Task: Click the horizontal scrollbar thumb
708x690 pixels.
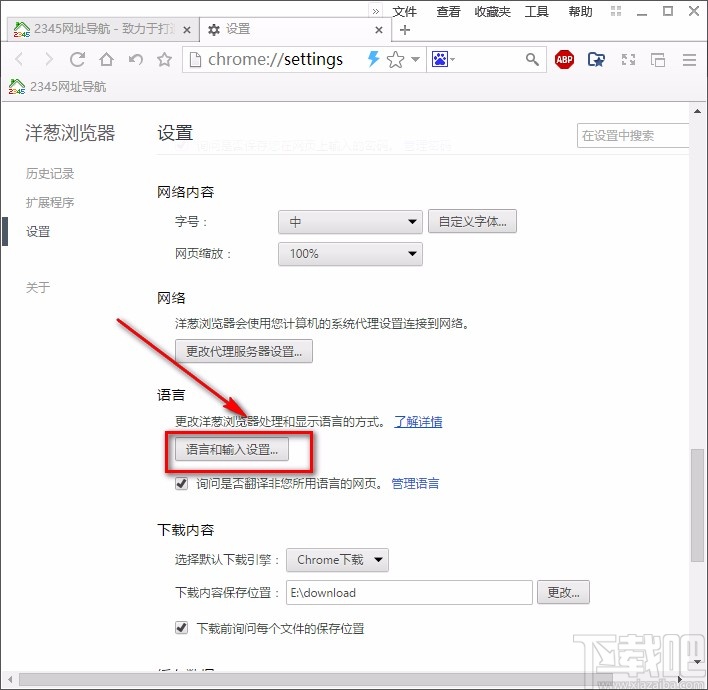Action: [x=316, y=679]
